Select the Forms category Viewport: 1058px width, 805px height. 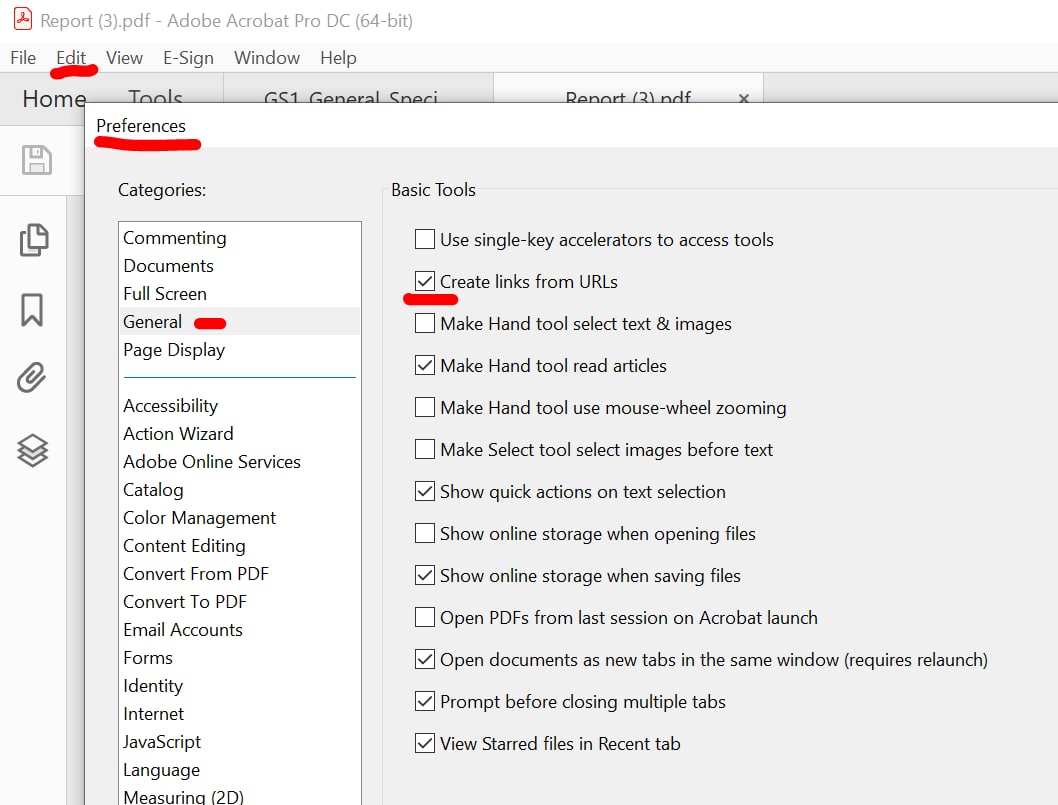pyautogui.click(x=240, y=658)
